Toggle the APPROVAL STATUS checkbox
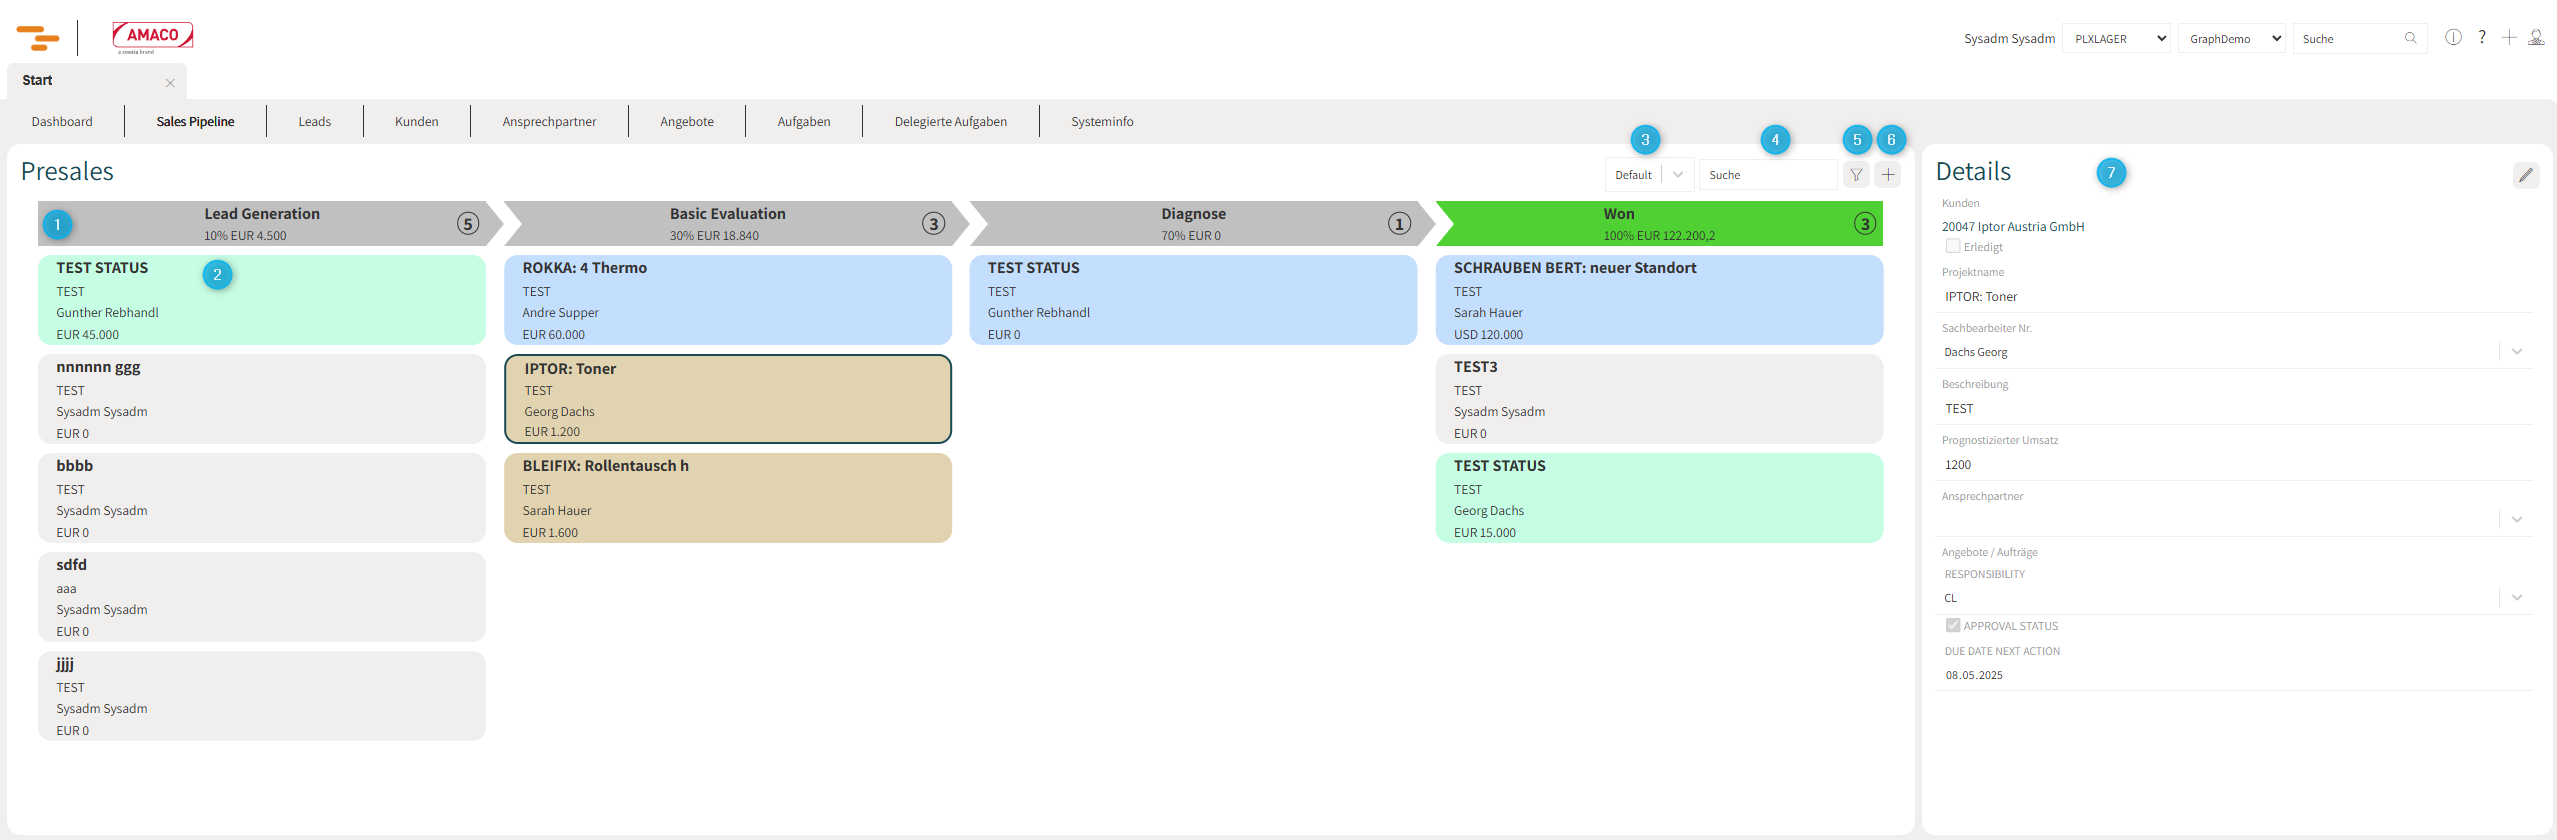 point(1952,625)
